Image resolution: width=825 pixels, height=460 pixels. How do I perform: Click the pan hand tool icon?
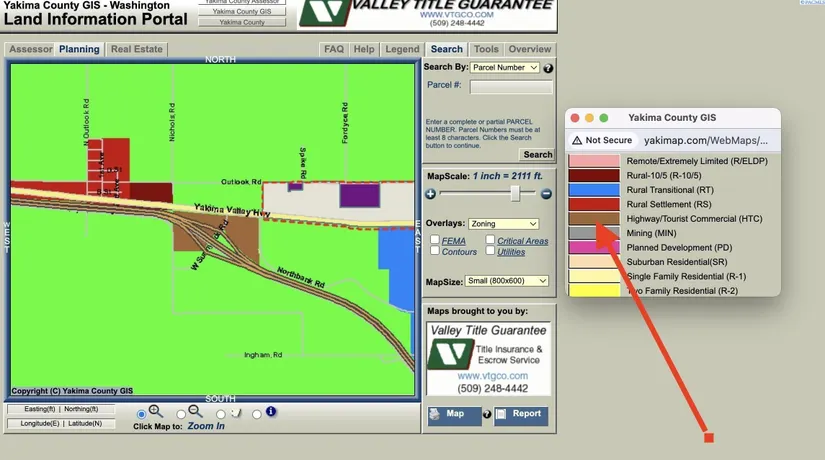point(235,412)
